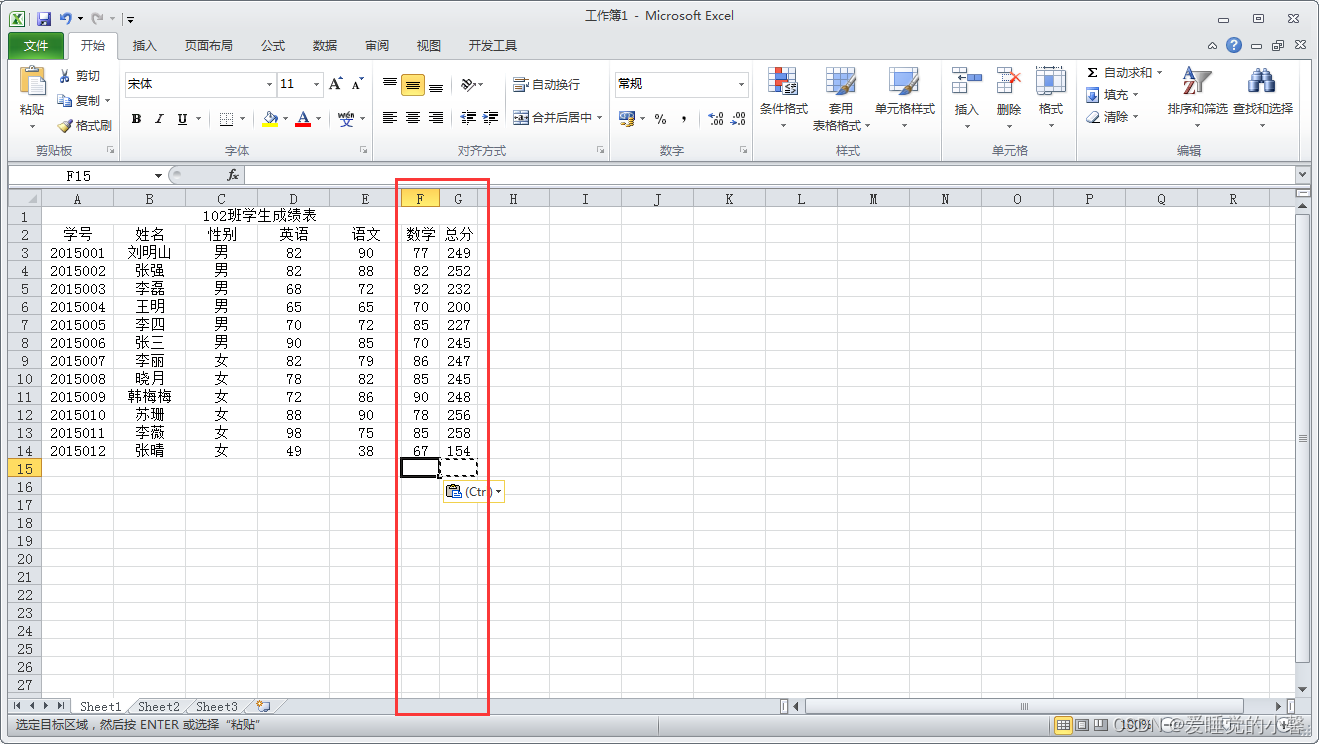Switch to Formulas (公式) tab

click(272, 45)
